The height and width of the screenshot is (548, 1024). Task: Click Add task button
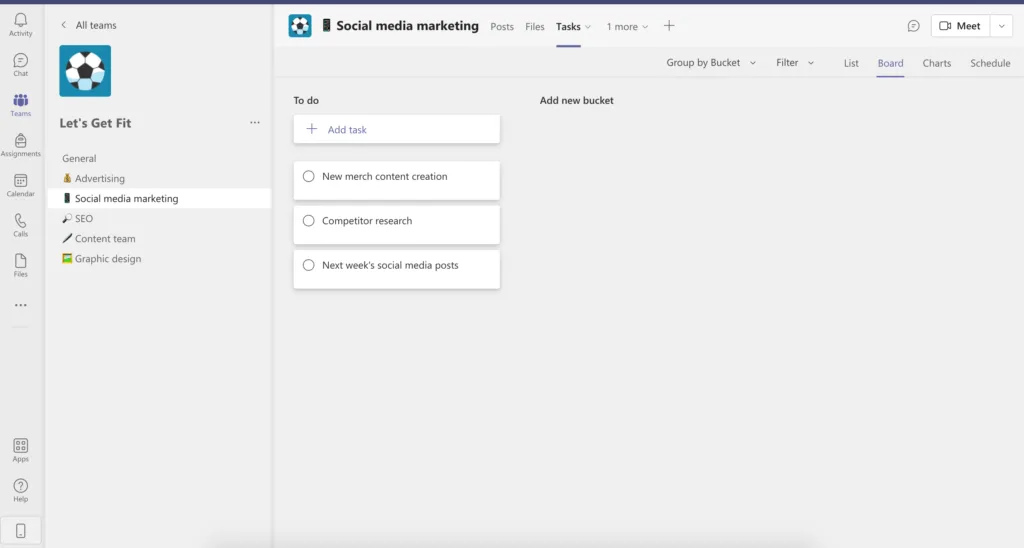(396, 129)
